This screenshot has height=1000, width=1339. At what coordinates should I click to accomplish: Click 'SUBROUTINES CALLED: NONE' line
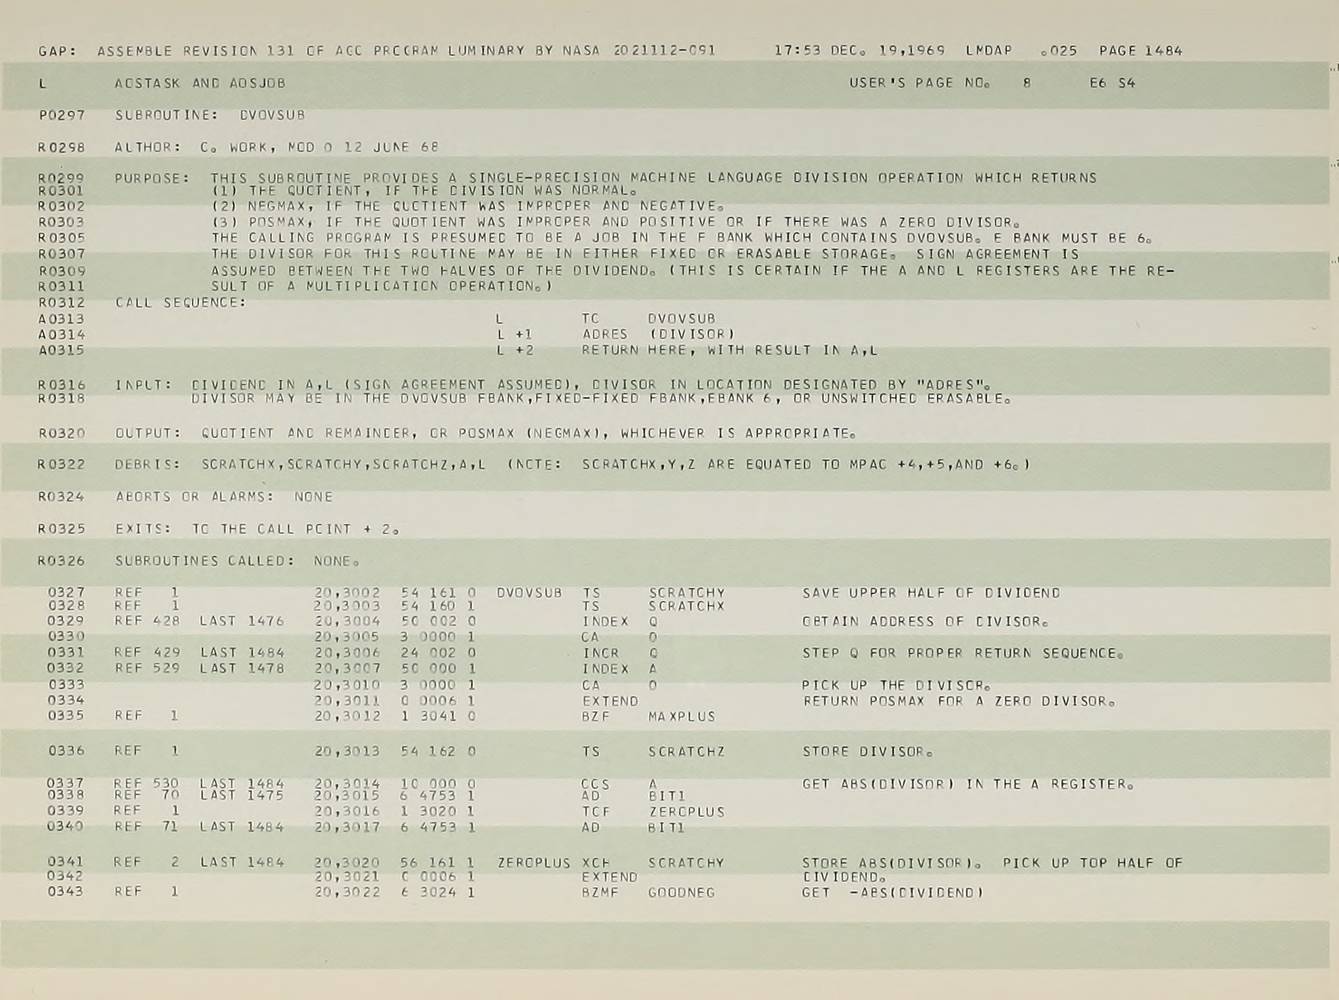[x=238, y=561]
